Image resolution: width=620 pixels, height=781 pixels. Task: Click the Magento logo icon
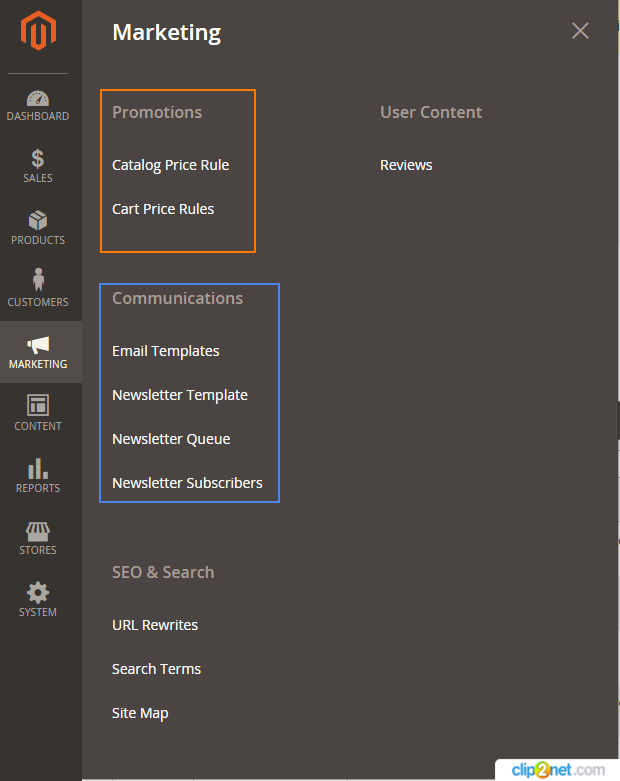[38, 30]
